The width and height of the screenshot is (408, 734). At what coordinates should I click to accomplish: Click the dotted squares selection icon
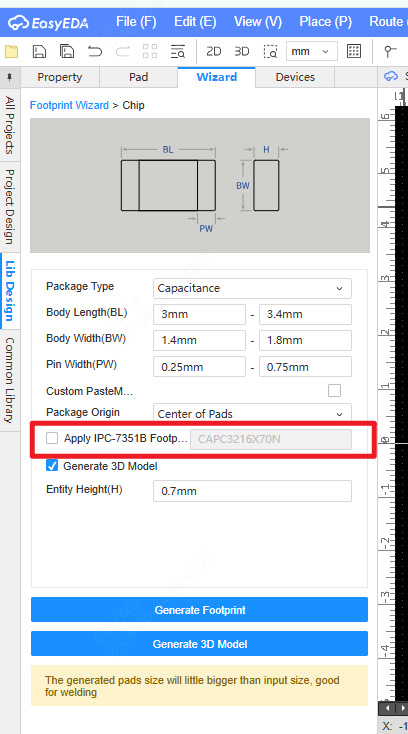pos(150,51)
